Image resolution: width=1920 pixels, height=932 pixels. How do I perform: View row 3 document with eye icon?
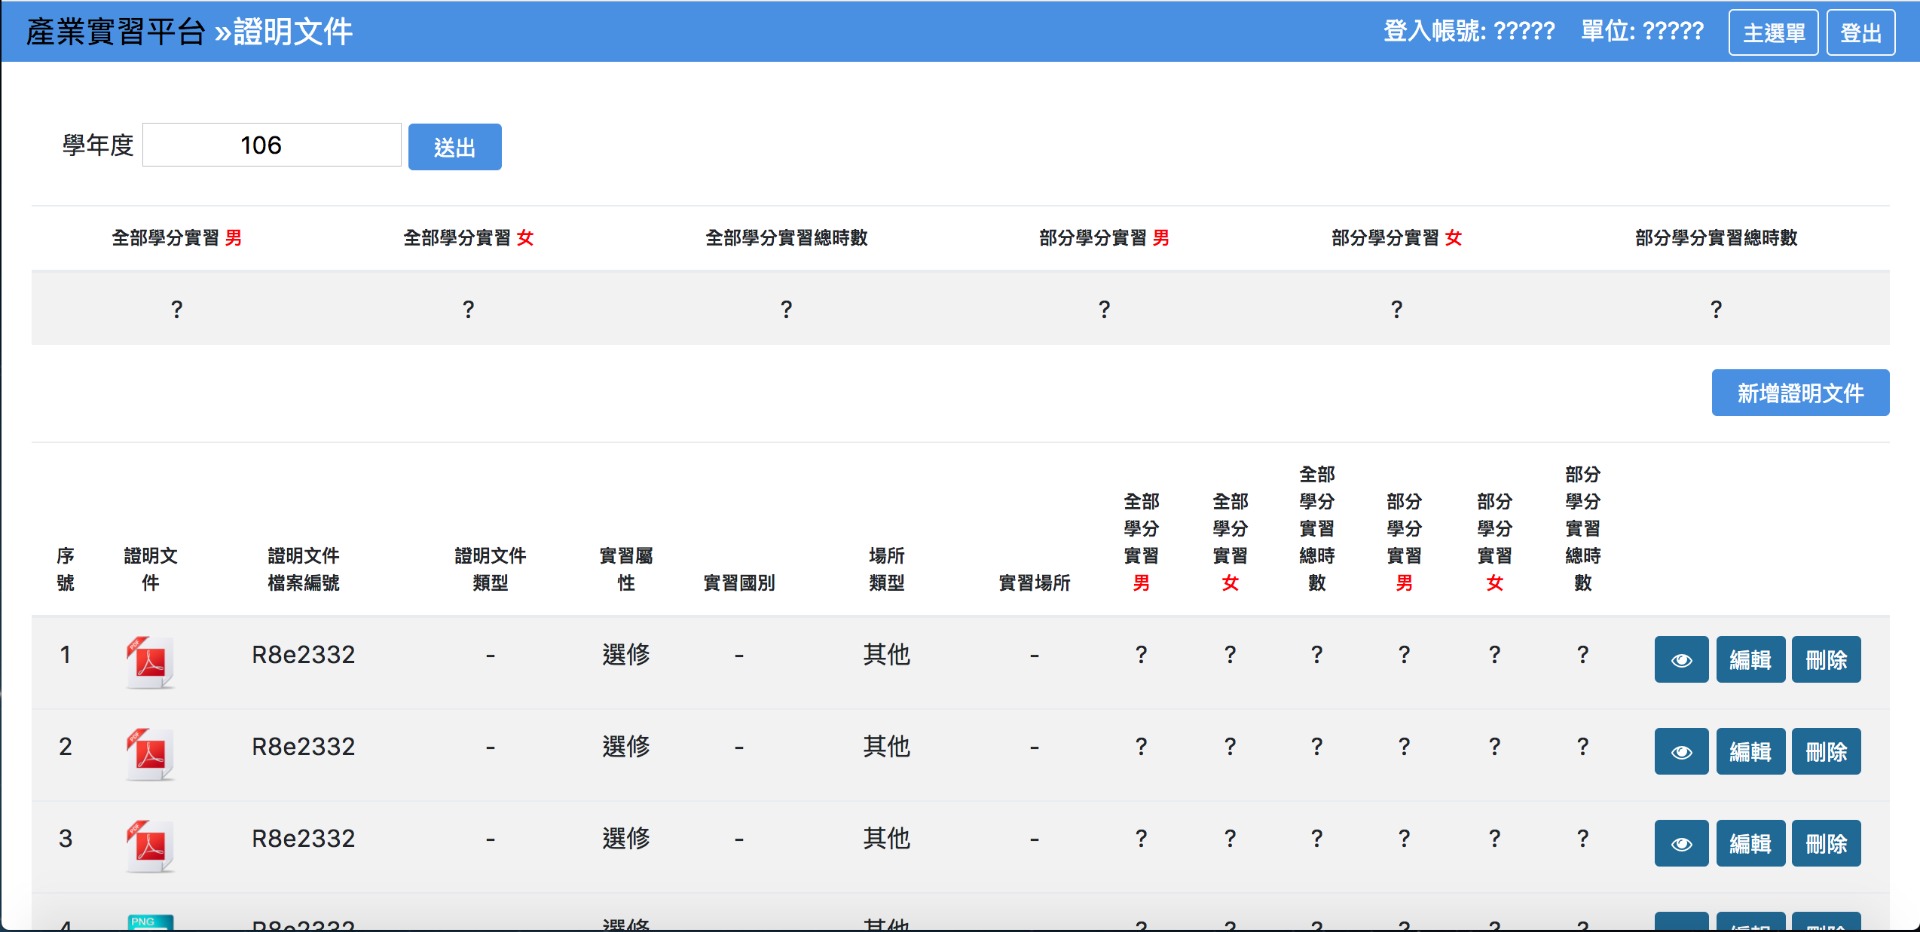coord(1681,844)
